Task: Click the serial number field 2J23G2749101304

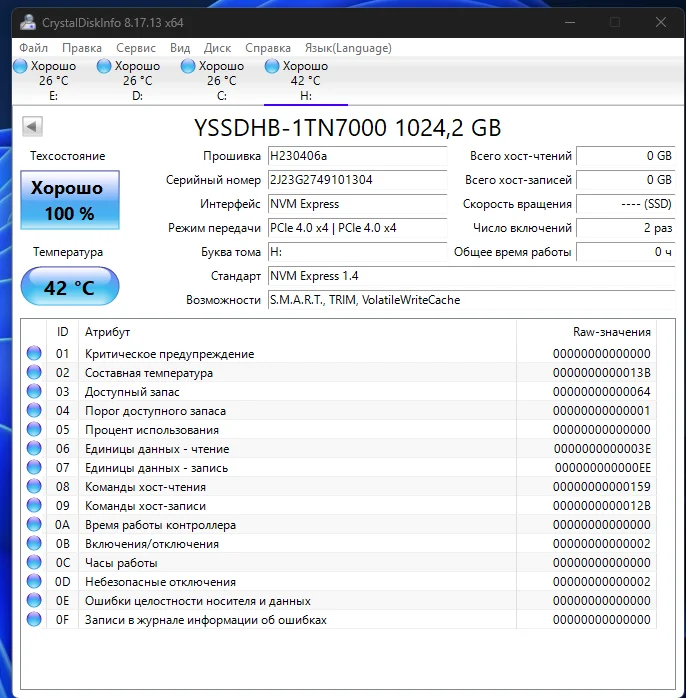Action: pos(357,180)
